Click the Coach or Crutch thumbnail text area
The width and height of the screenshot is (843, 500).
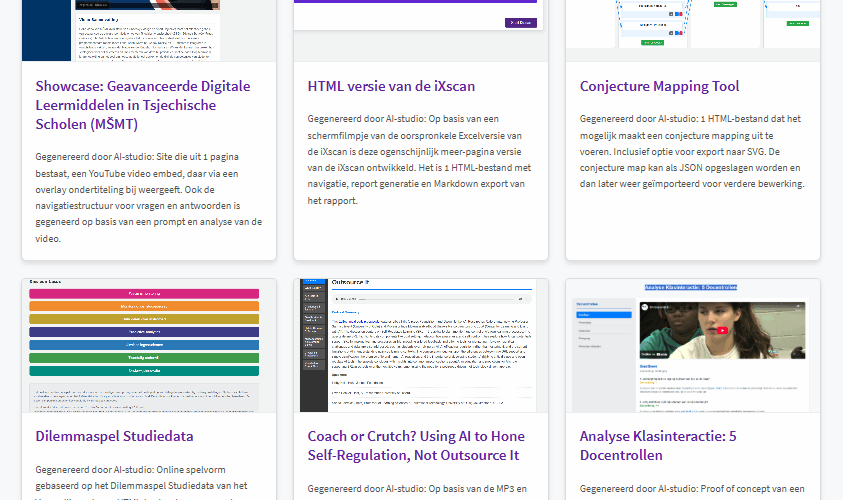click(x=430, y=340)
